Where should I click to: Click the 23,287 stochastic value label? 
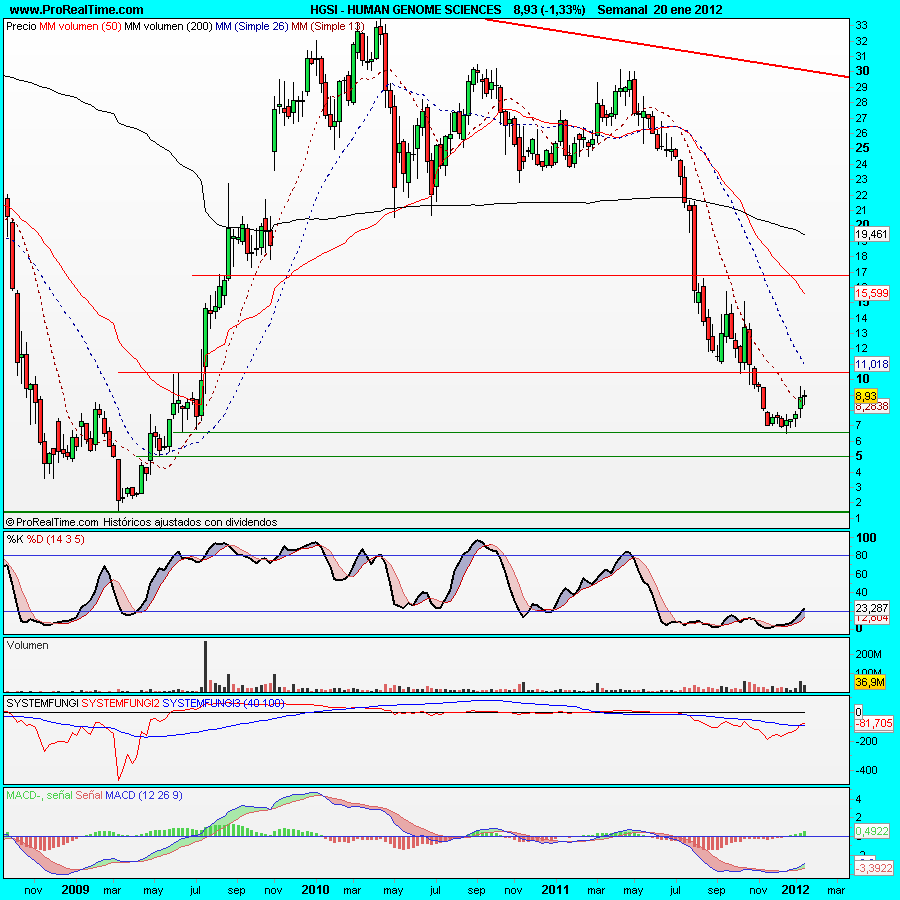[x=871, y=608]
